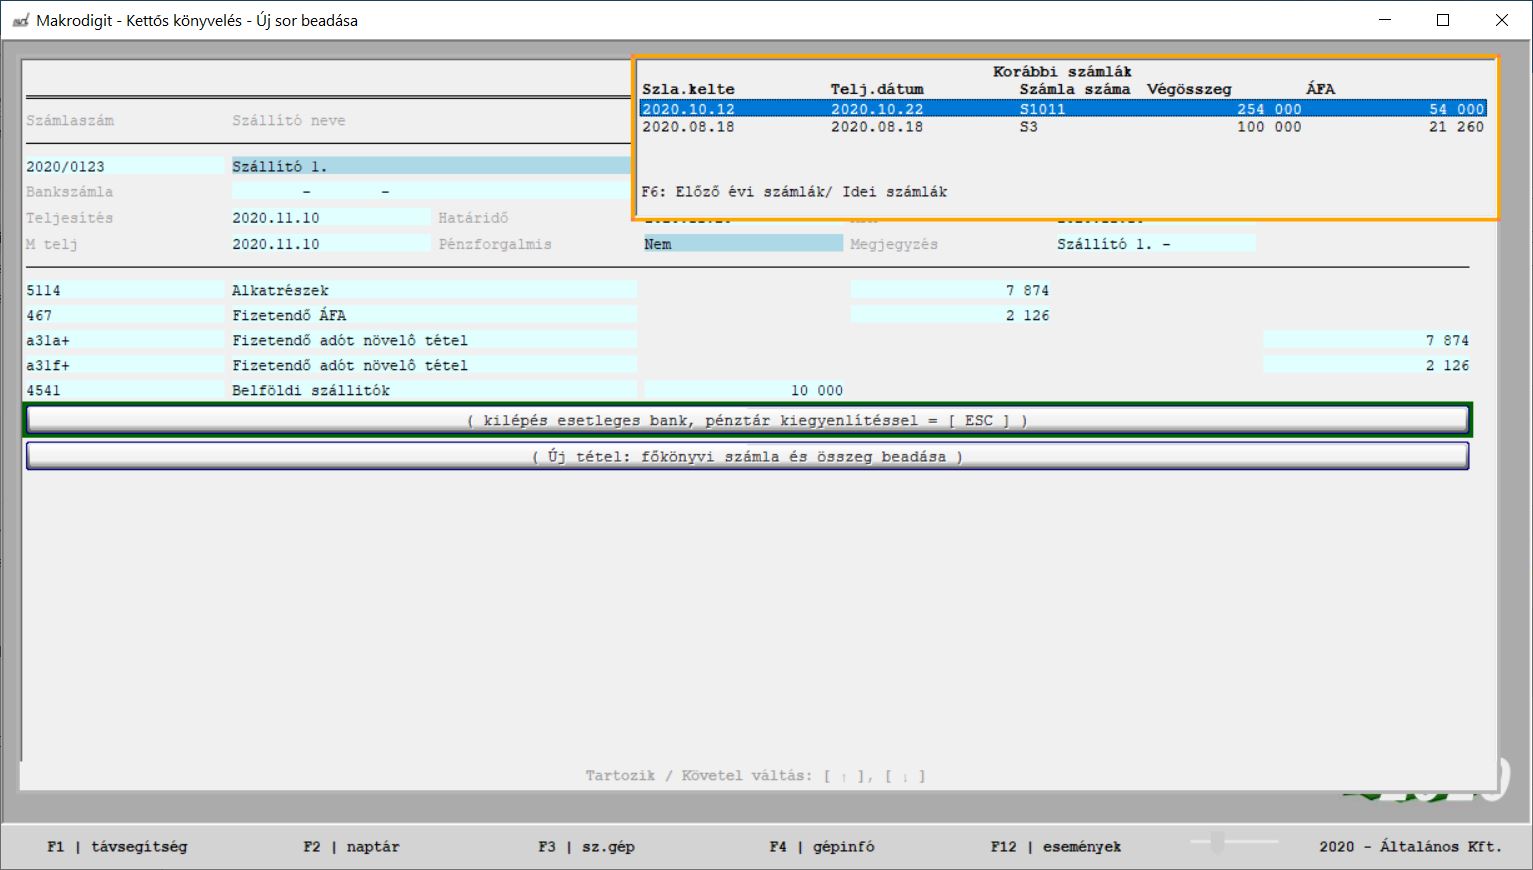1533x870 pixels.
Task: Click the 21 260 ÁFA value
Action: (1455, 127)
